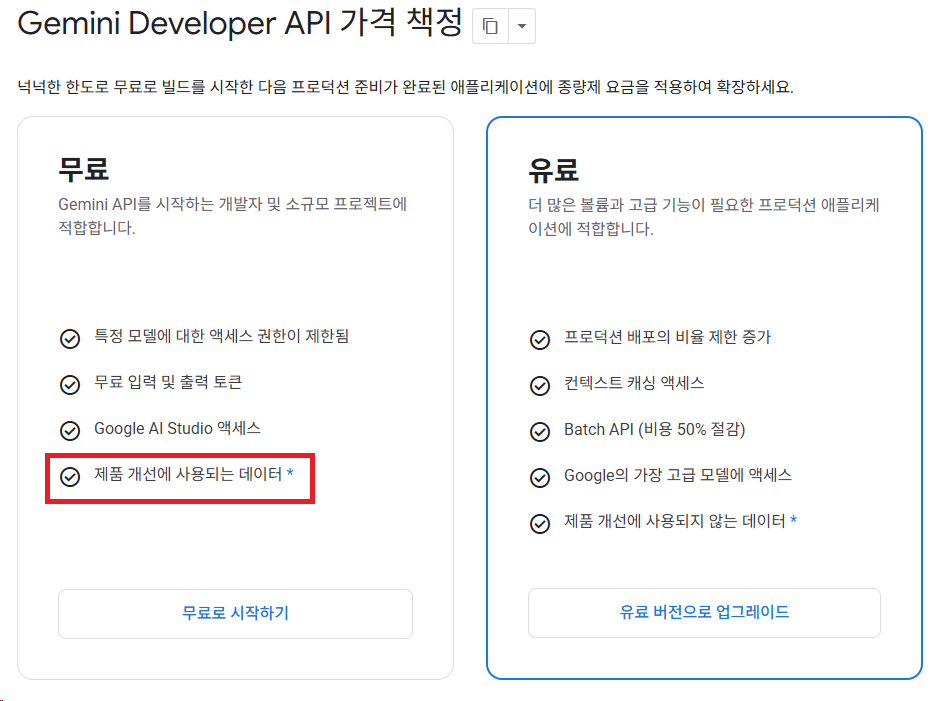Click text 컨텍스트 캐싱 액세스
933x701 pixels.
(x=634, y=383)
